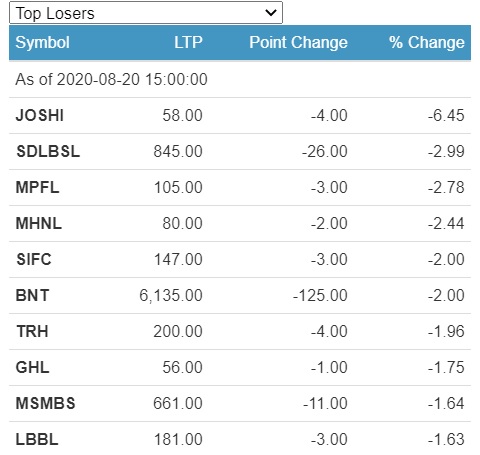Open the SDLBSL stock symbol

click(x=48, y=151)
